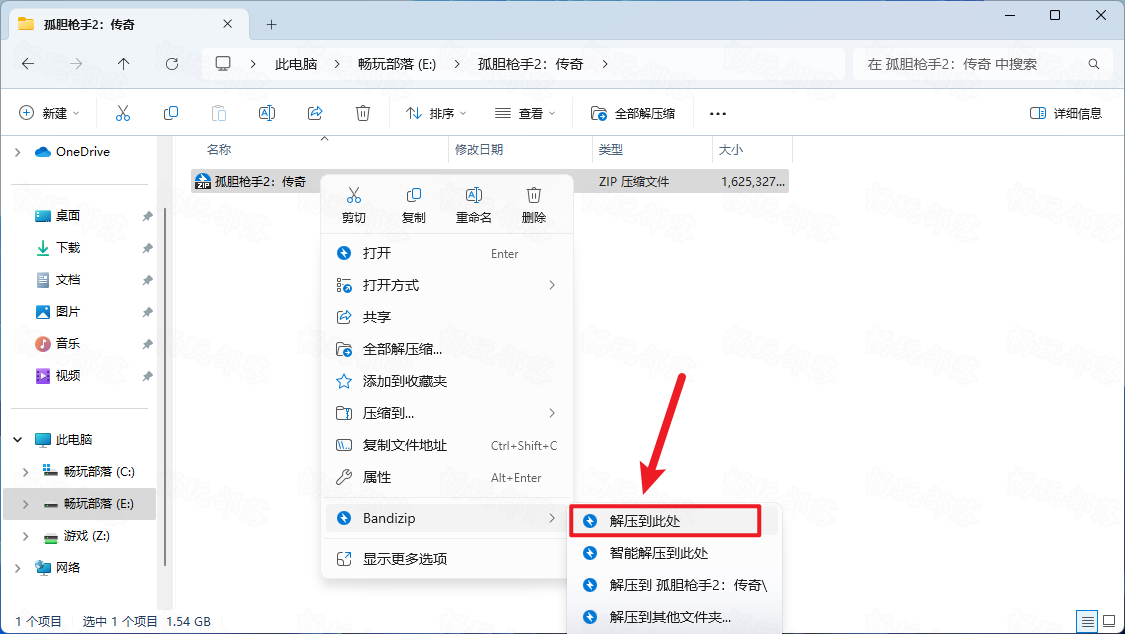Image resolution: width=1125 pixels, height=634 pixels.
Task: Open the Bandizip submenu entry
Action: tap(447, 518)
